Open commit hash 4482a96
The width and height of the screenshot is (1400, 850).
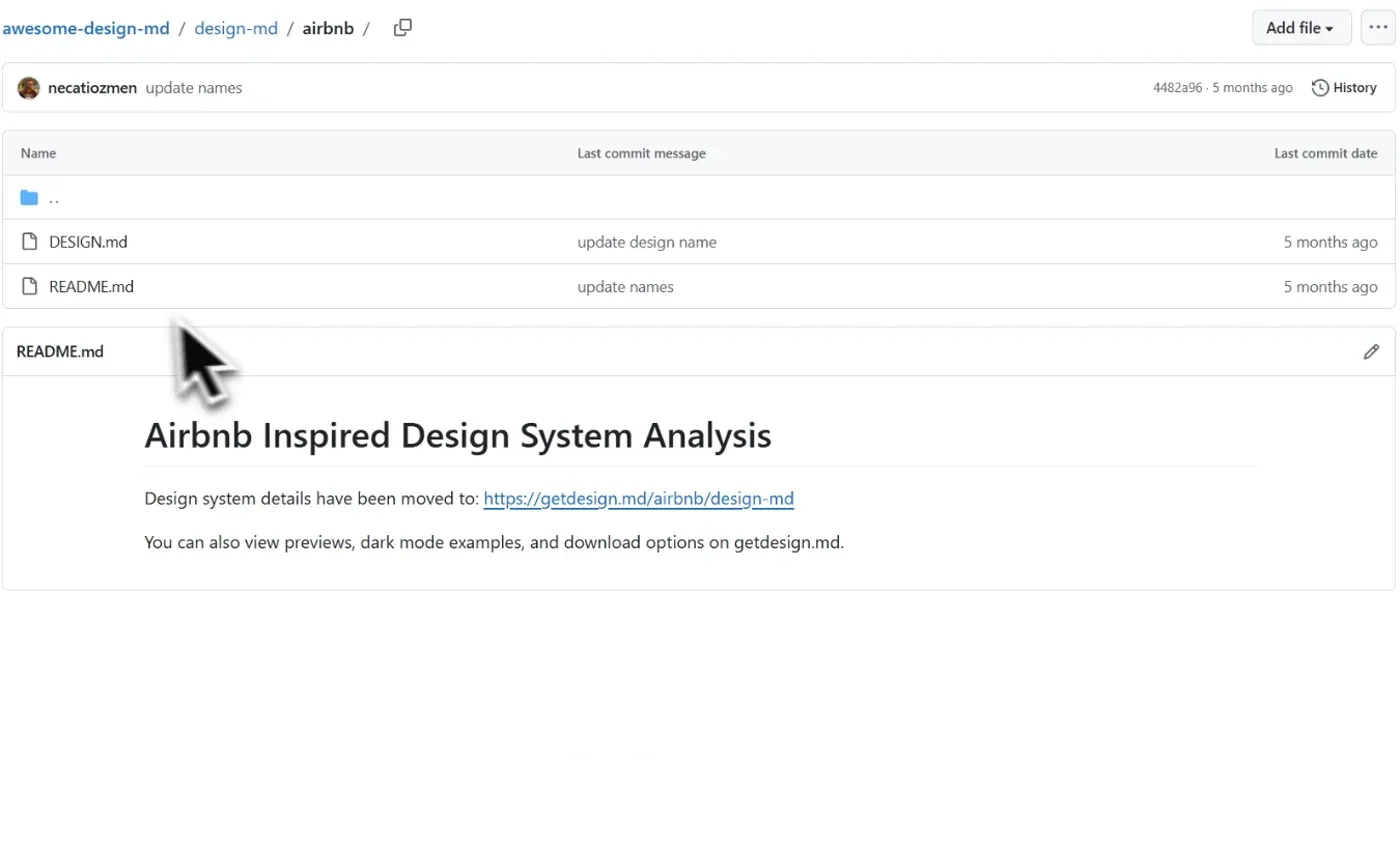coord(1177,88)
